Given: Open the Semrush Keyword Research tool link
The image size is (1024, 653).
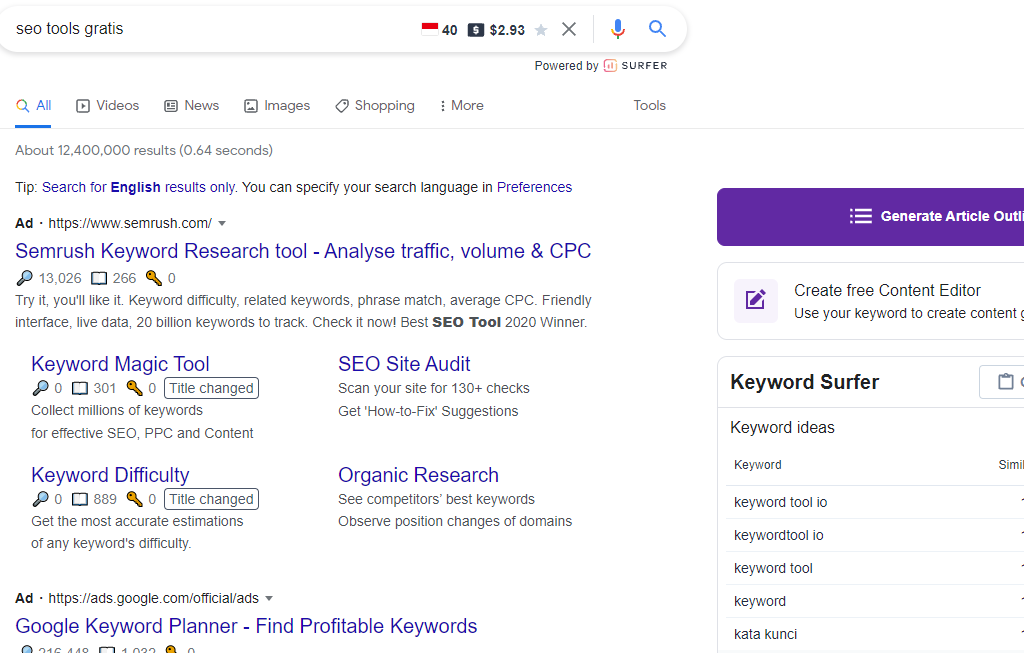Looking at the screenshot, I should [x=303, y=251].
